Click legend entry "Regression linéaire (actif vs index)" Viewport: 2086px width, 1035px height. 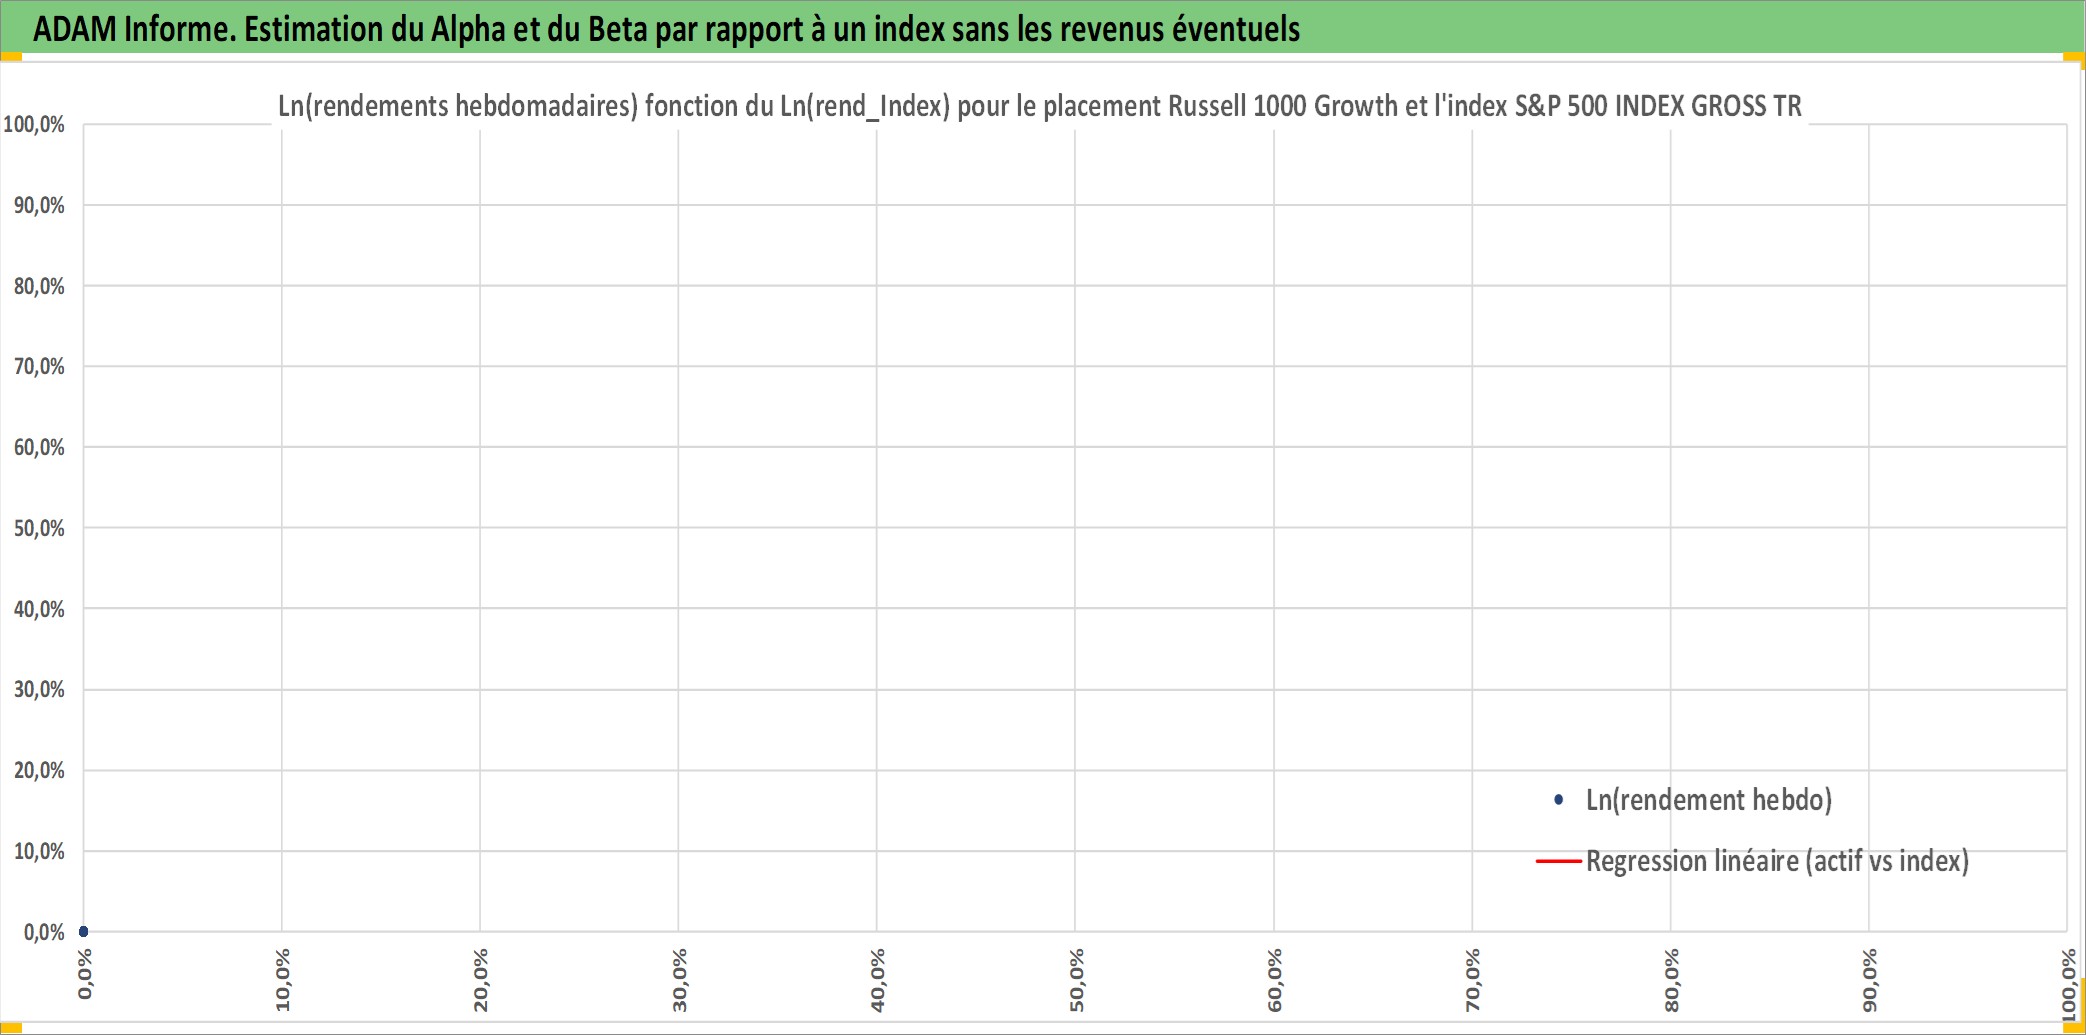point(1777,861)
